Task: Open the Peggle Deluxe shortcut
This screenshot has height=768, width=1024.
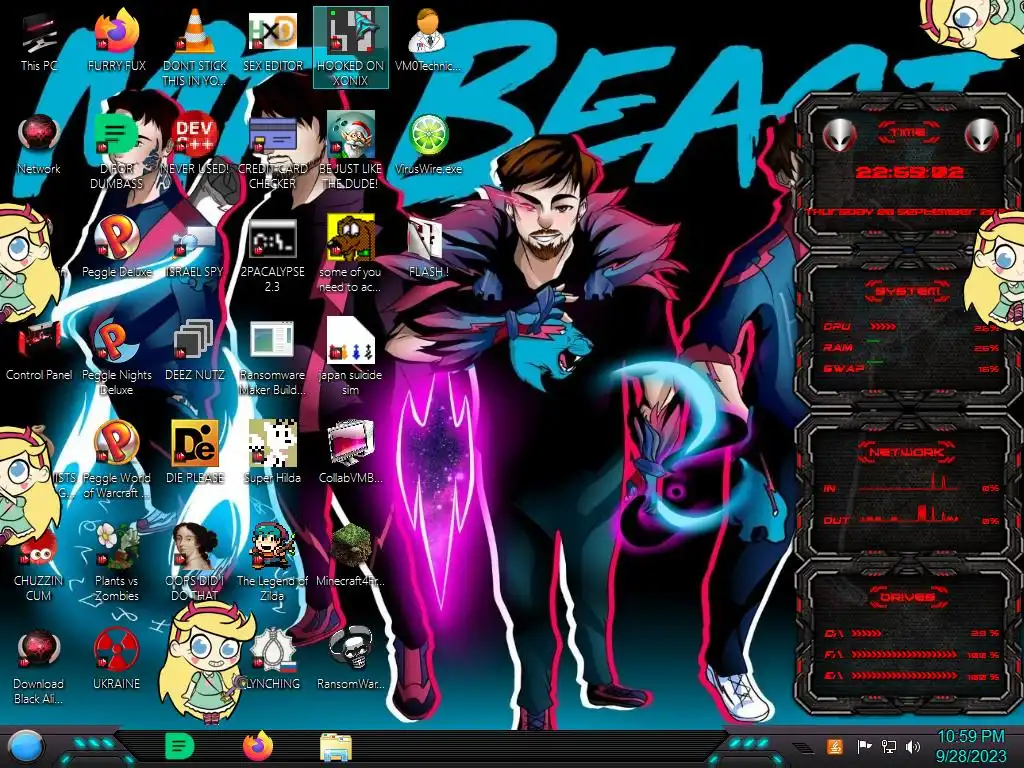Action: pyautogui.click(x=116, y=247)
